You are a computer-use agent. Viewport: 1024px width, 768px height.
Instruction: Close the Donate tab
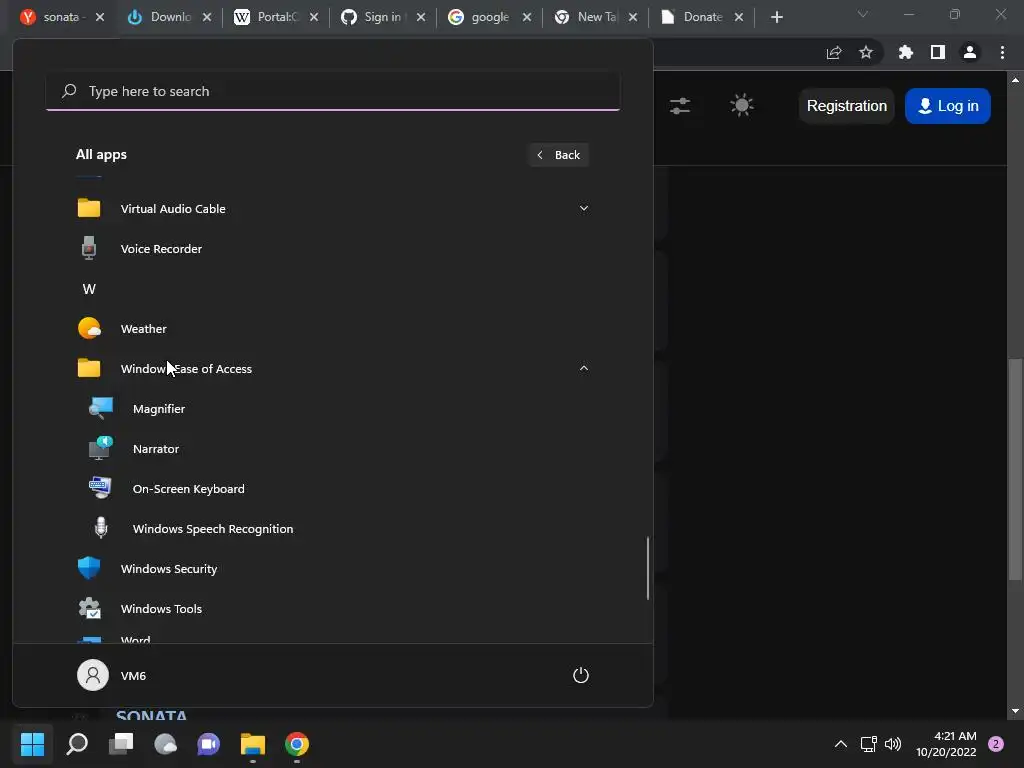pos(739,17)
